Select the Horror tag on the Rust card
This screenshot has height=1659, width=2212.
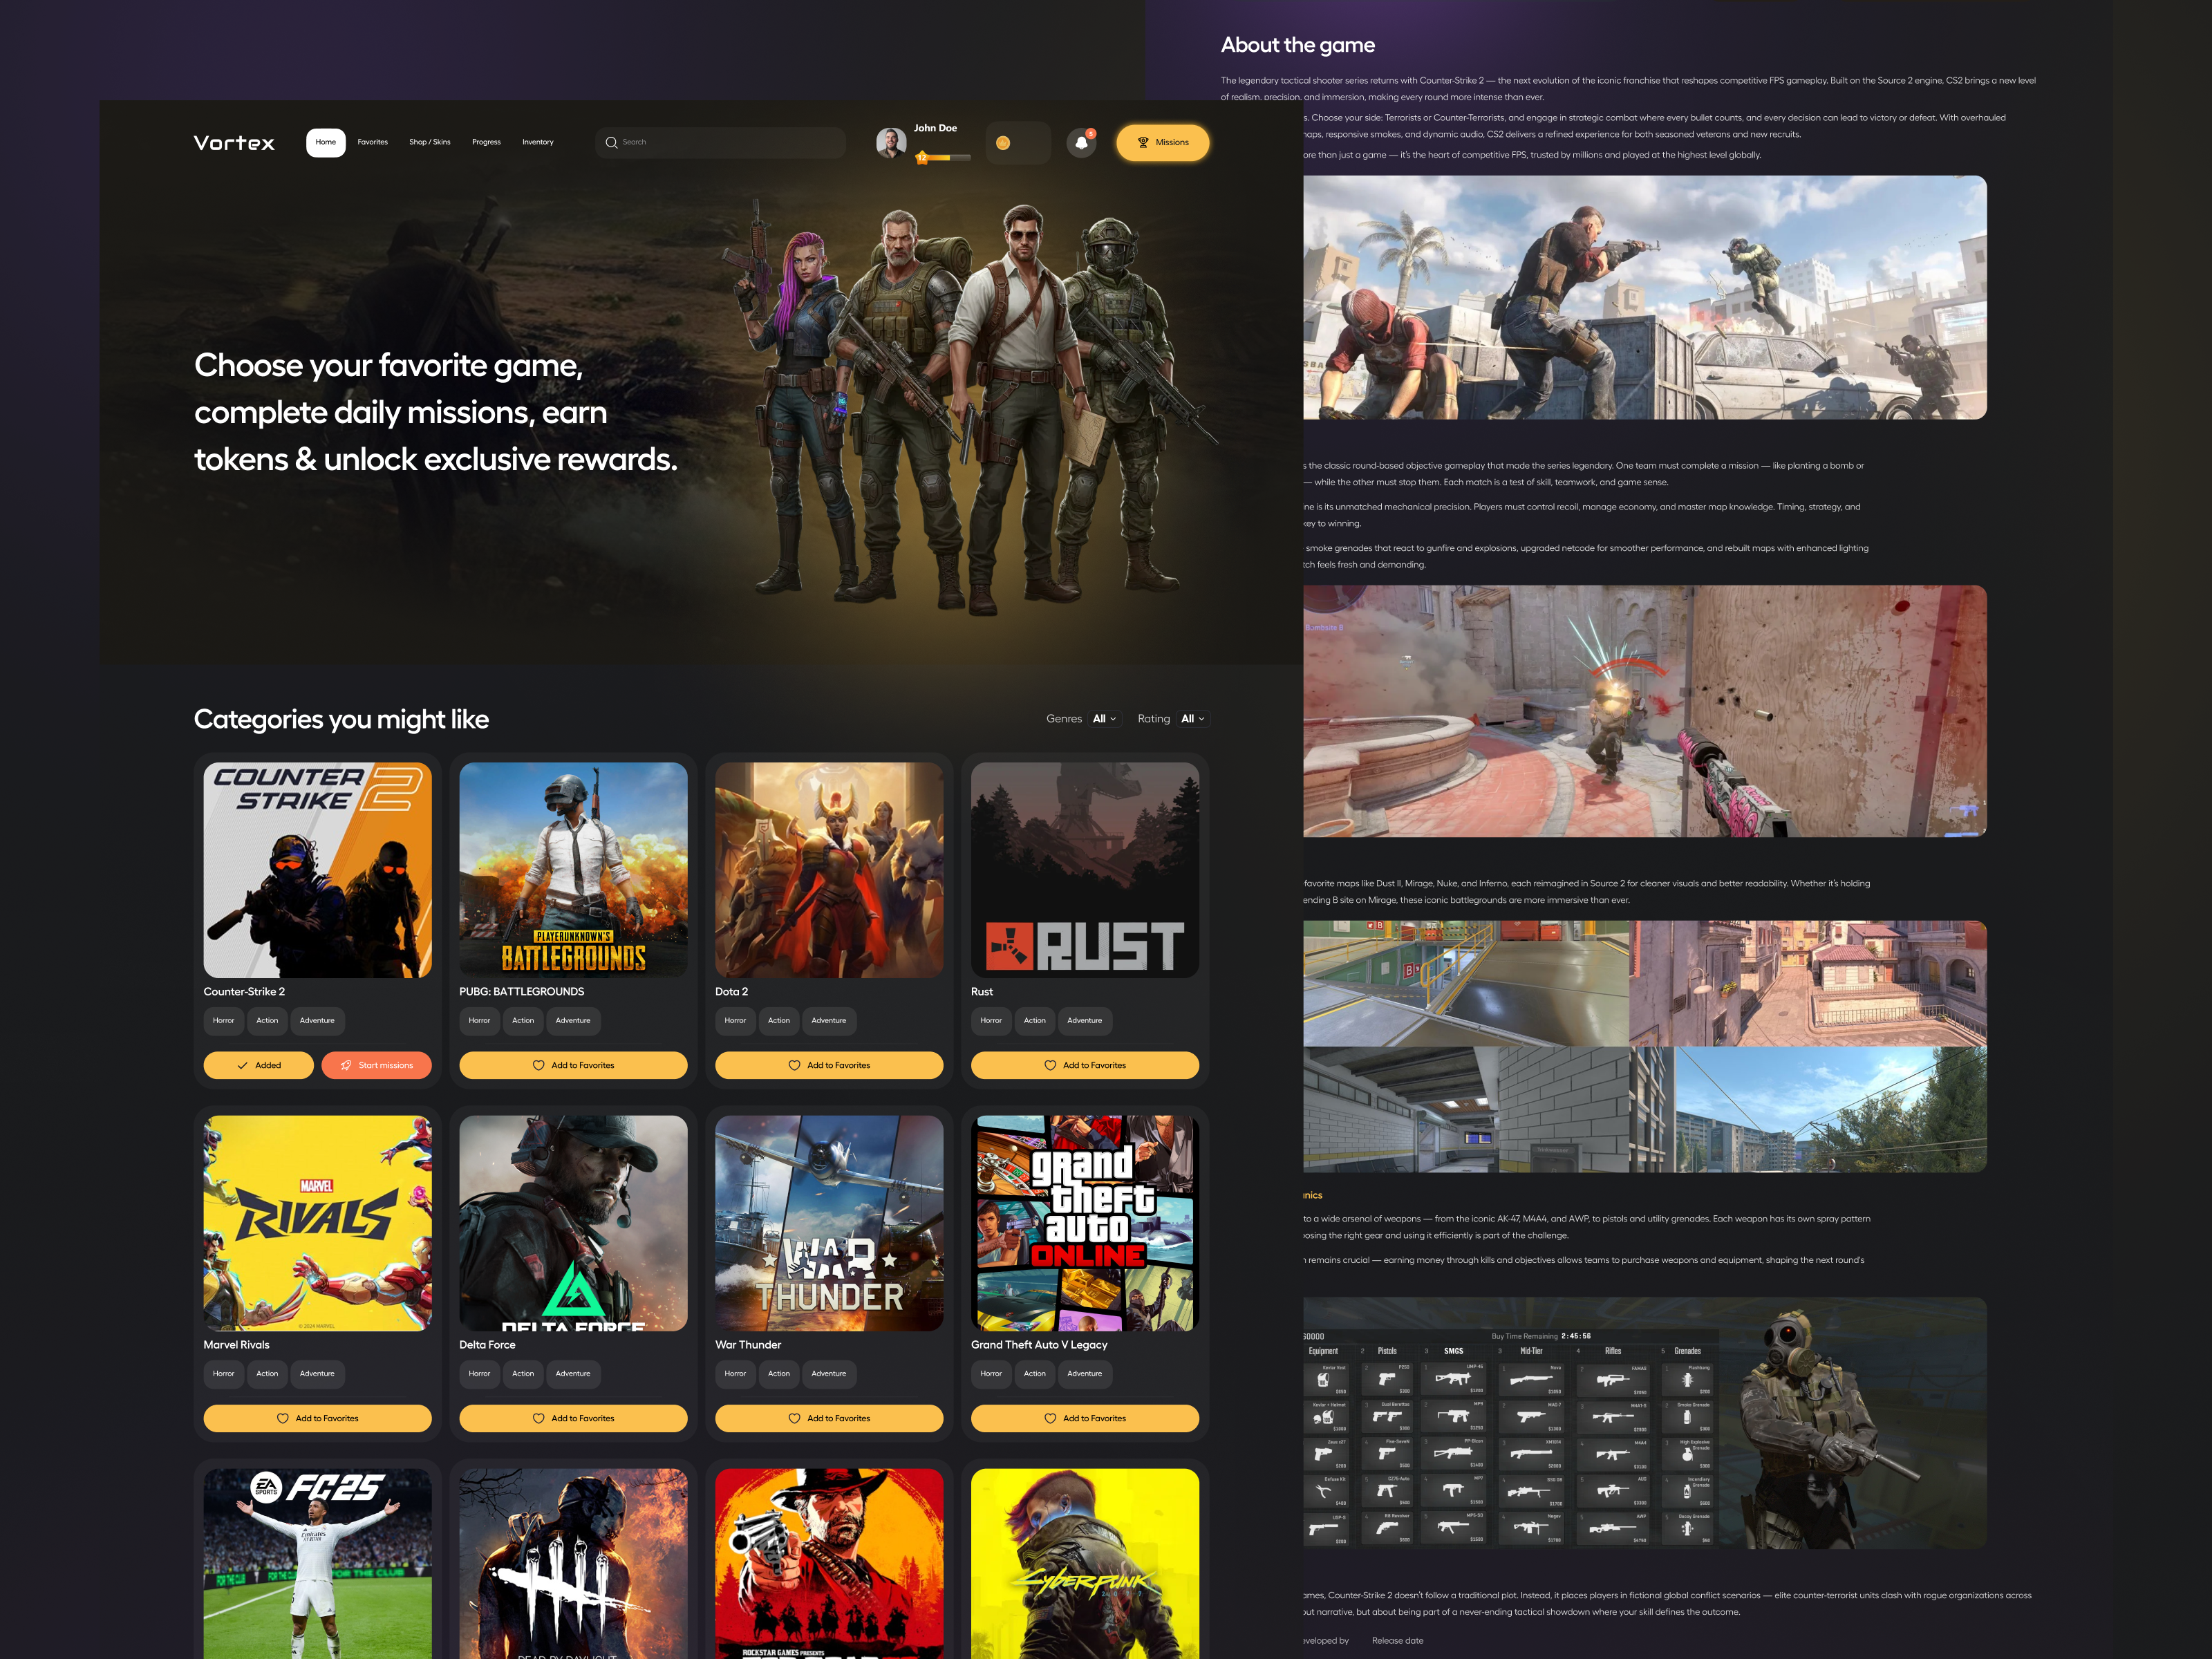pyautogui.click(x=991, y=1021)
